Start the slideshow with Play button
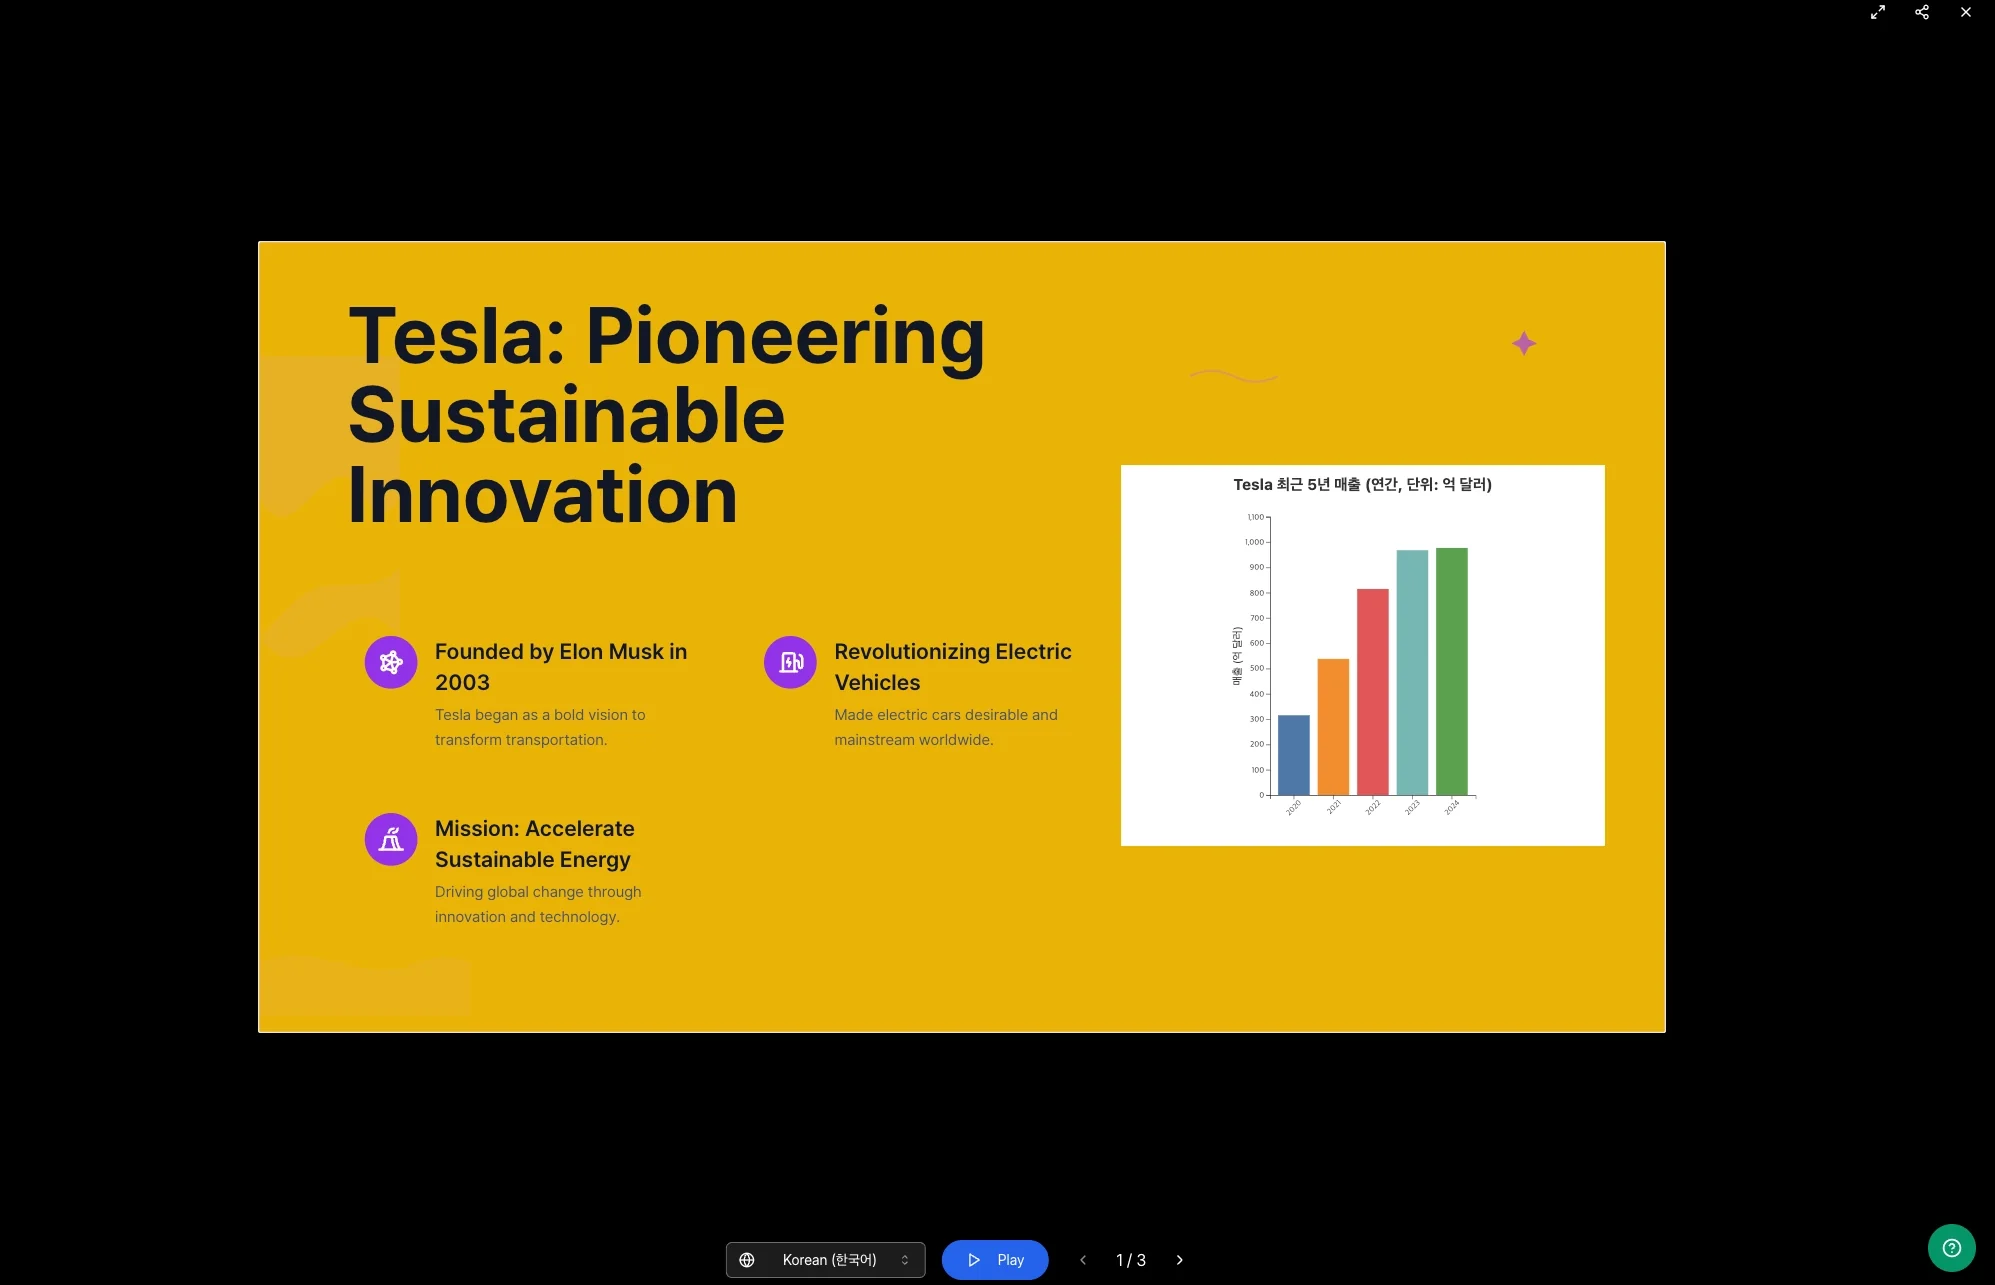 coord(994,1260)
